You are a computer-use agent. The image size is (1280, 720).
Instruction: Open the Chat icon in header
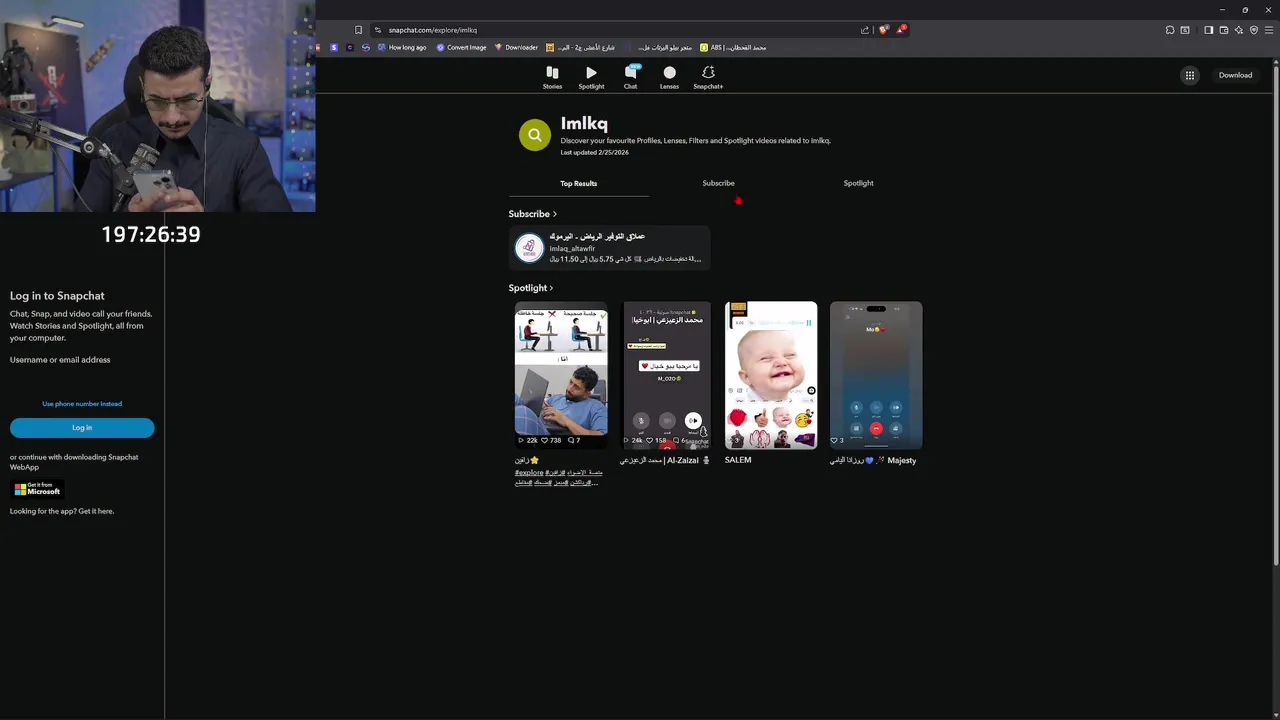[x=630, y=73]
